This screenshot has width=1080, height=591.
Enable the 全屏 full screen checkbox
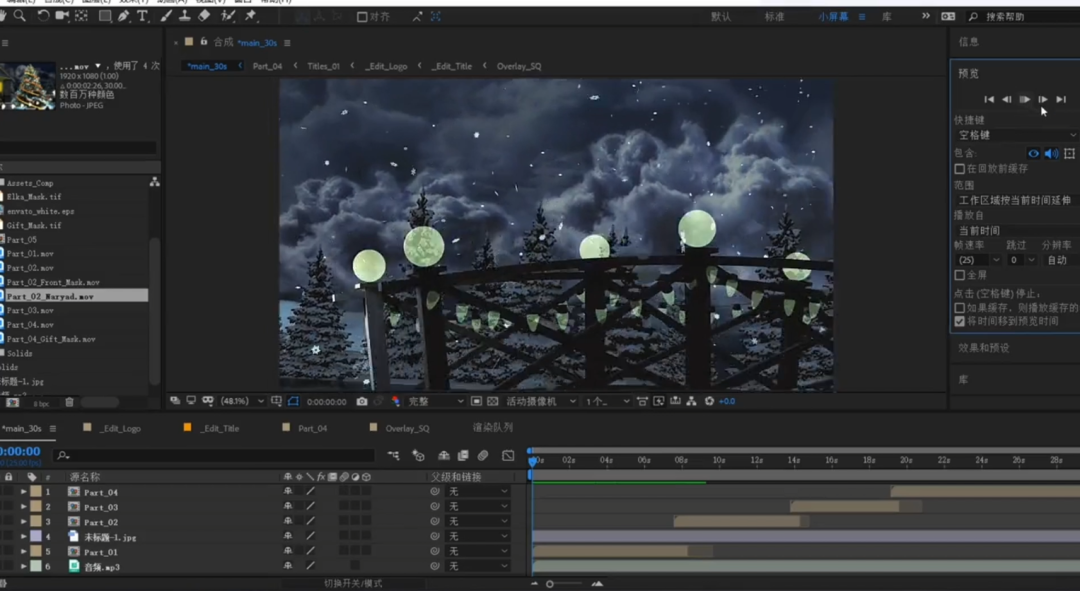(x=959, y=275)
